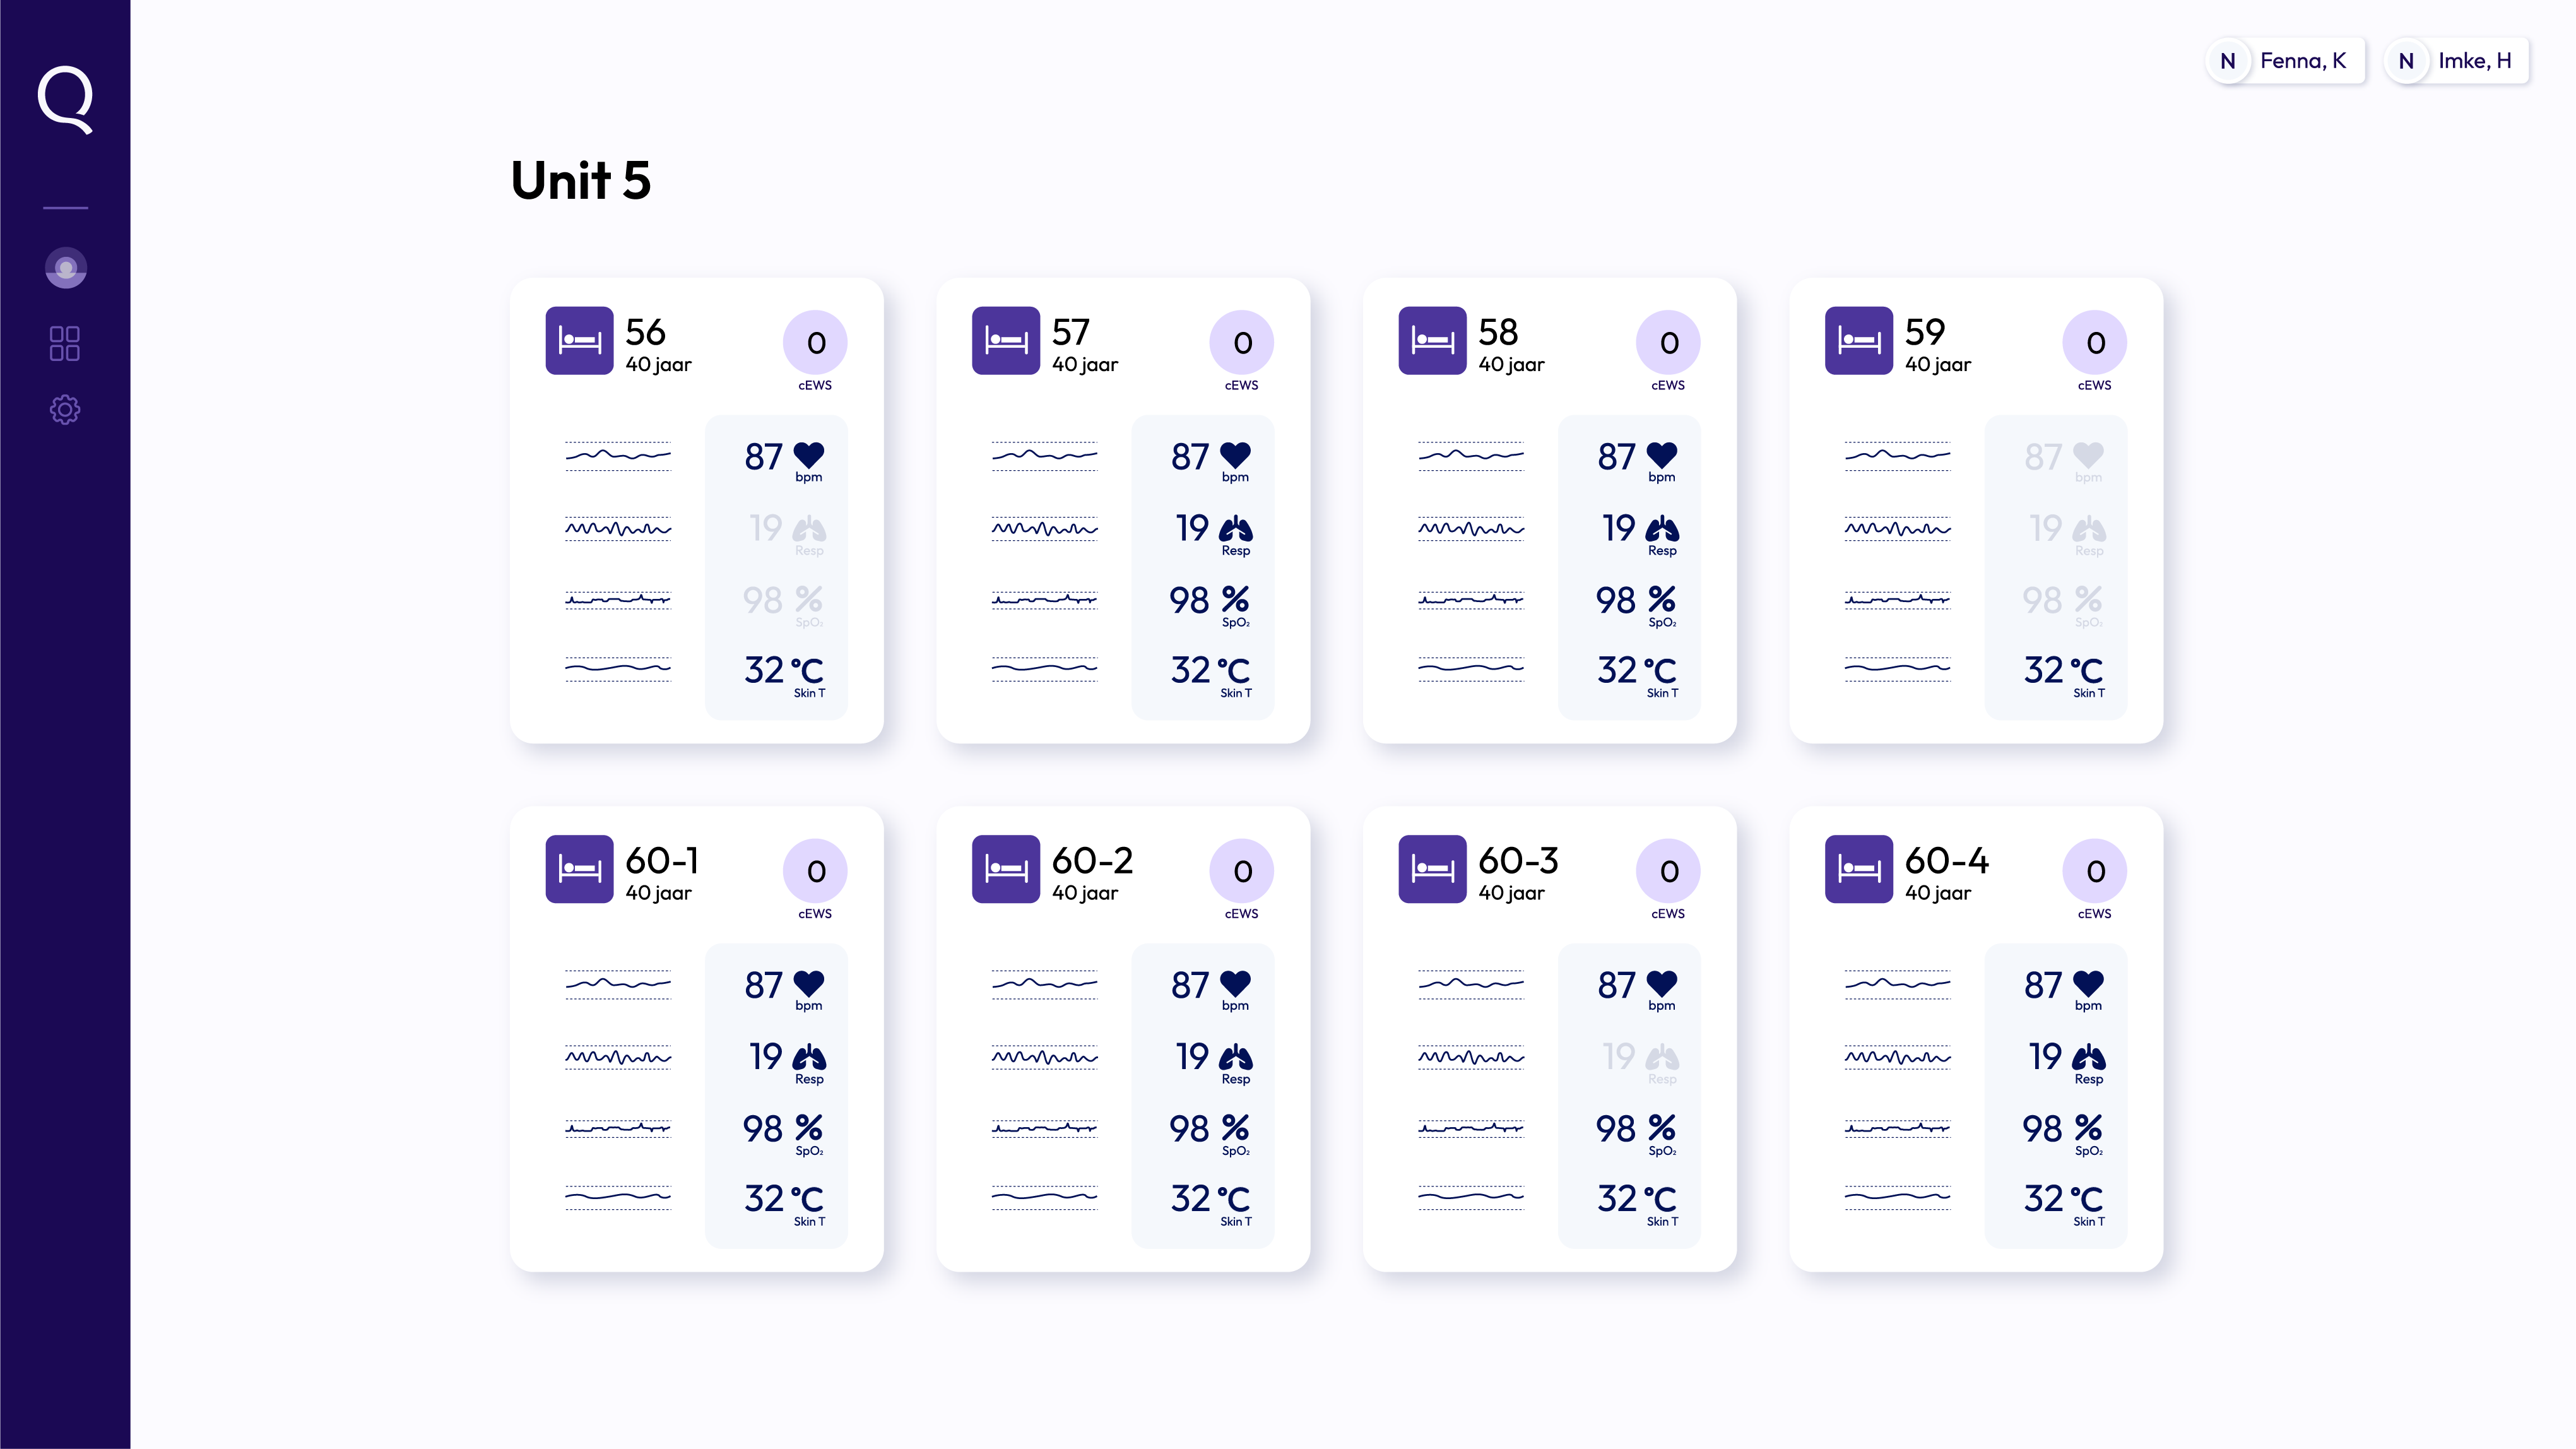Screen dimensions: 2576x1449
Task: Click the bed icon for room 56
Action: [x=579, y=341]
